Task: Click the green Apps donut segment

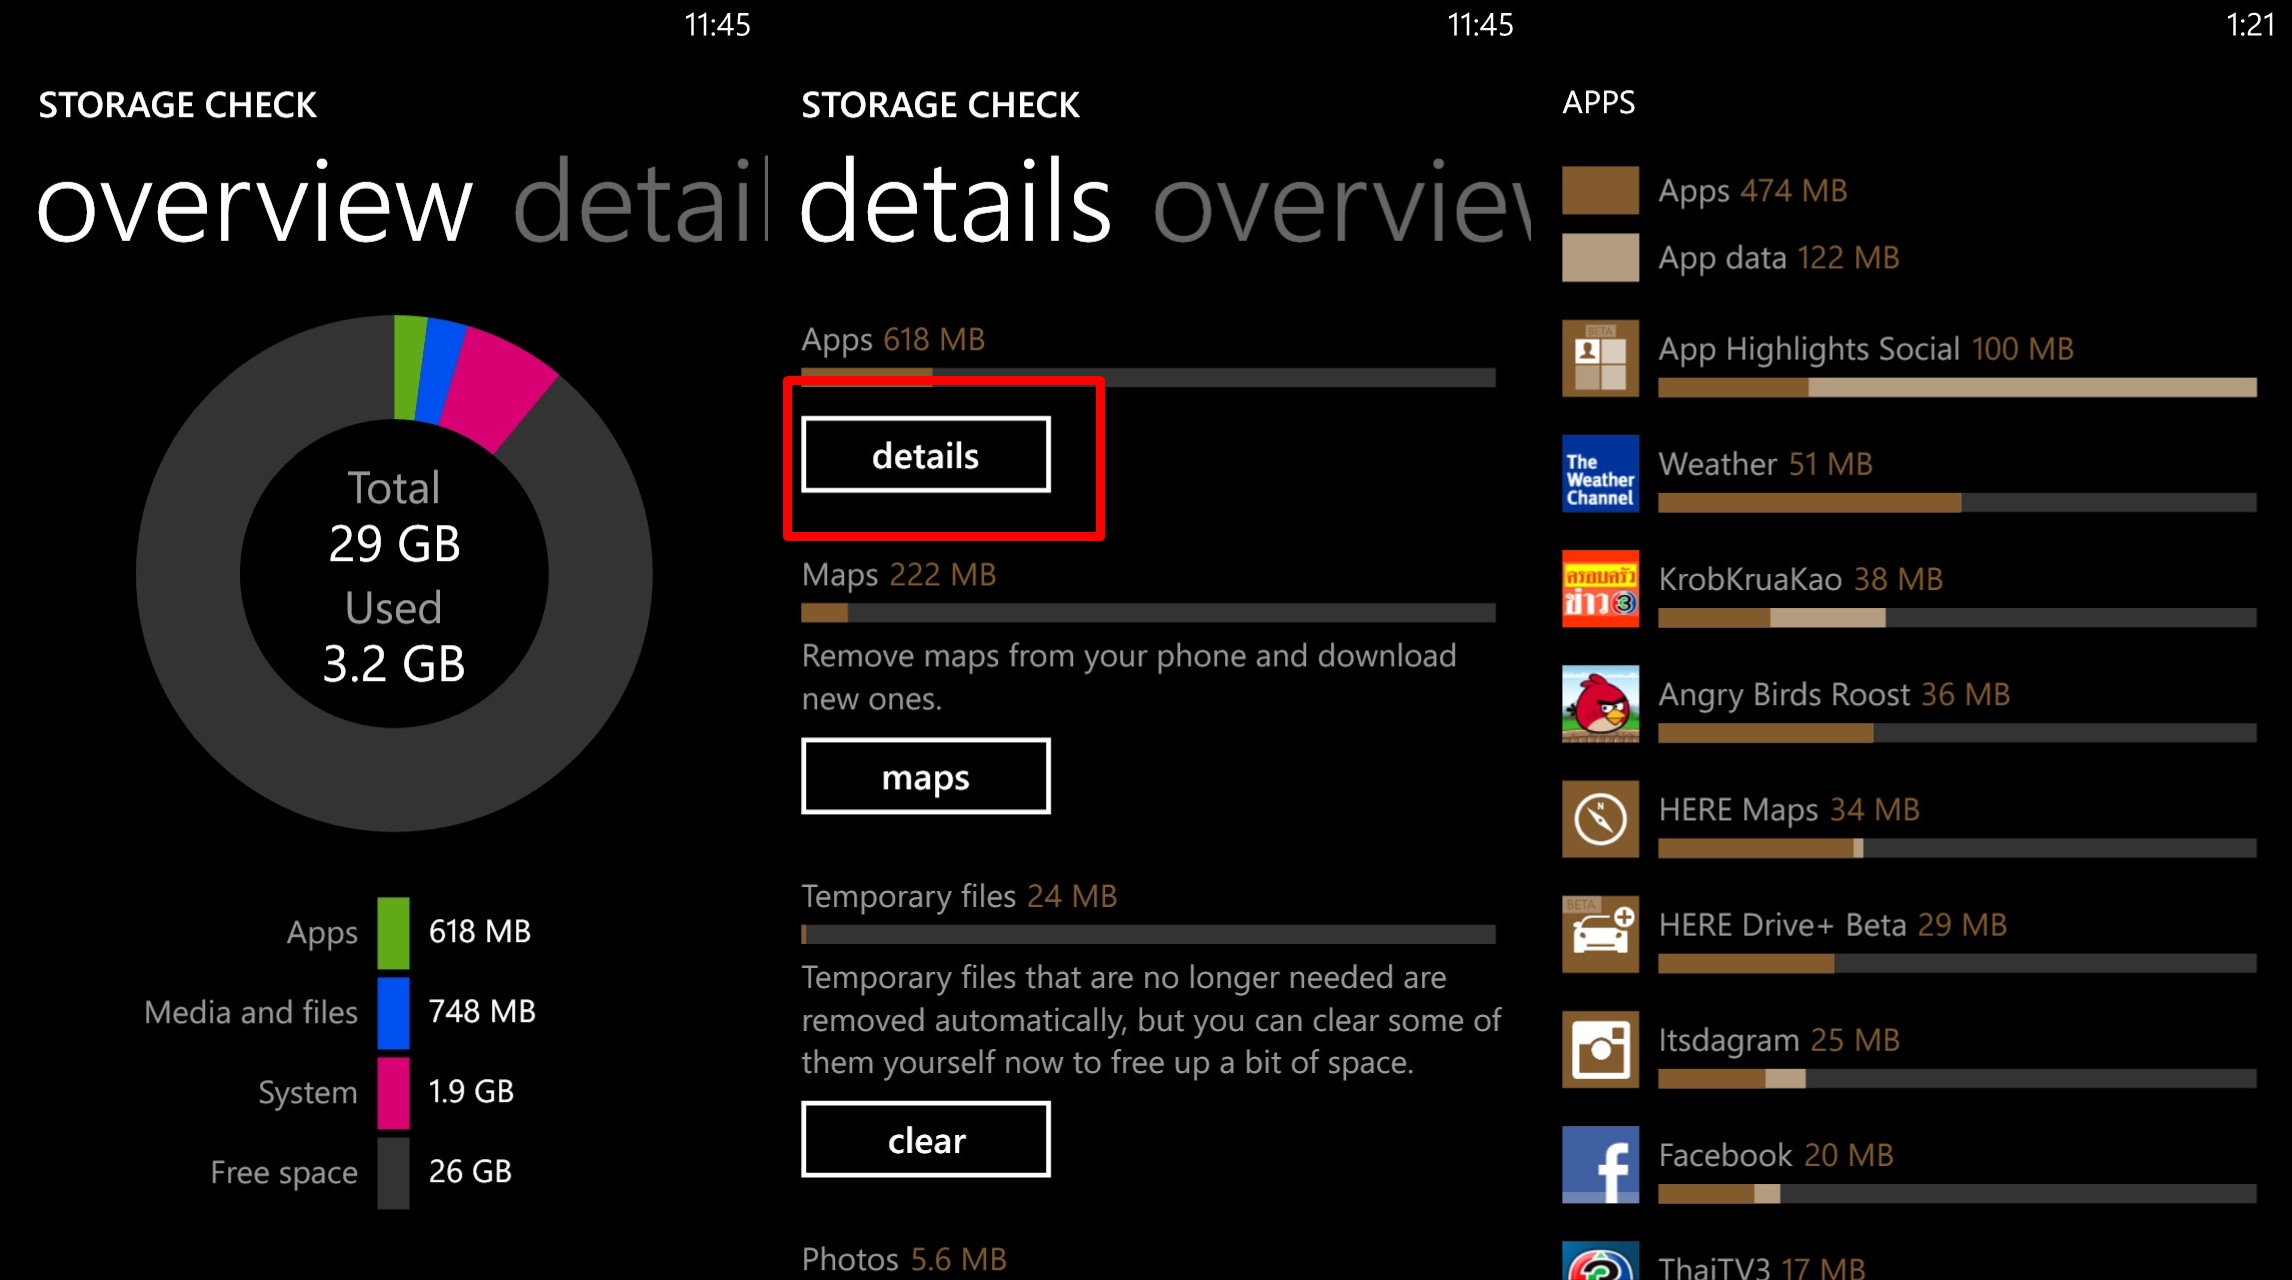Action: click(409, 367)
